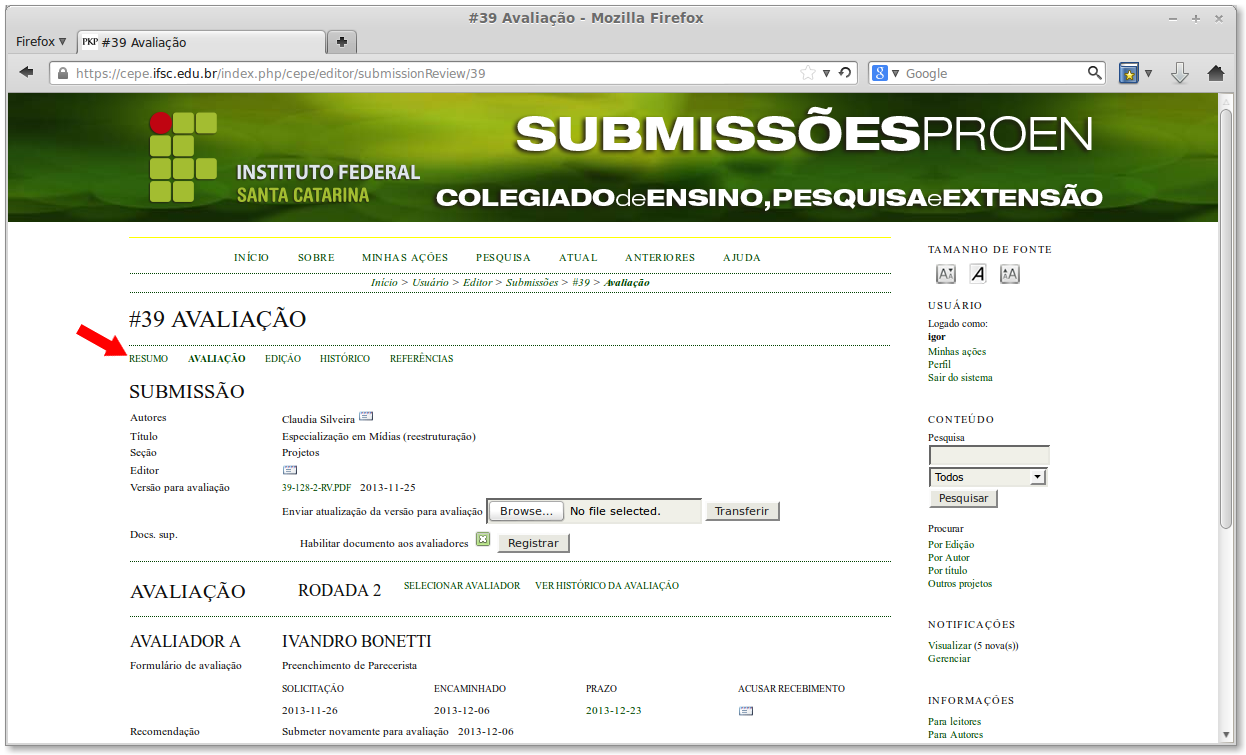
Task: Click the increase font size icon
Action: tap(1009, 273)
